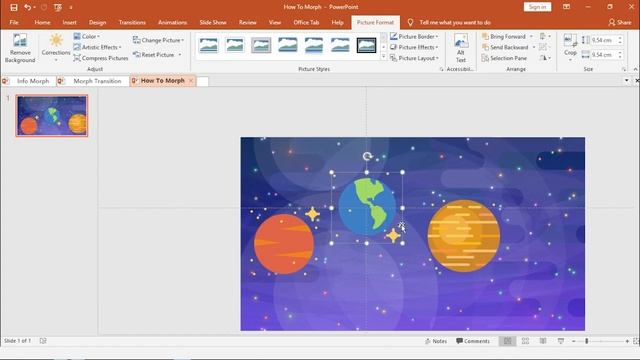Switch to the Home ribbon tab

pyautogui.click(x=42, y=22)
